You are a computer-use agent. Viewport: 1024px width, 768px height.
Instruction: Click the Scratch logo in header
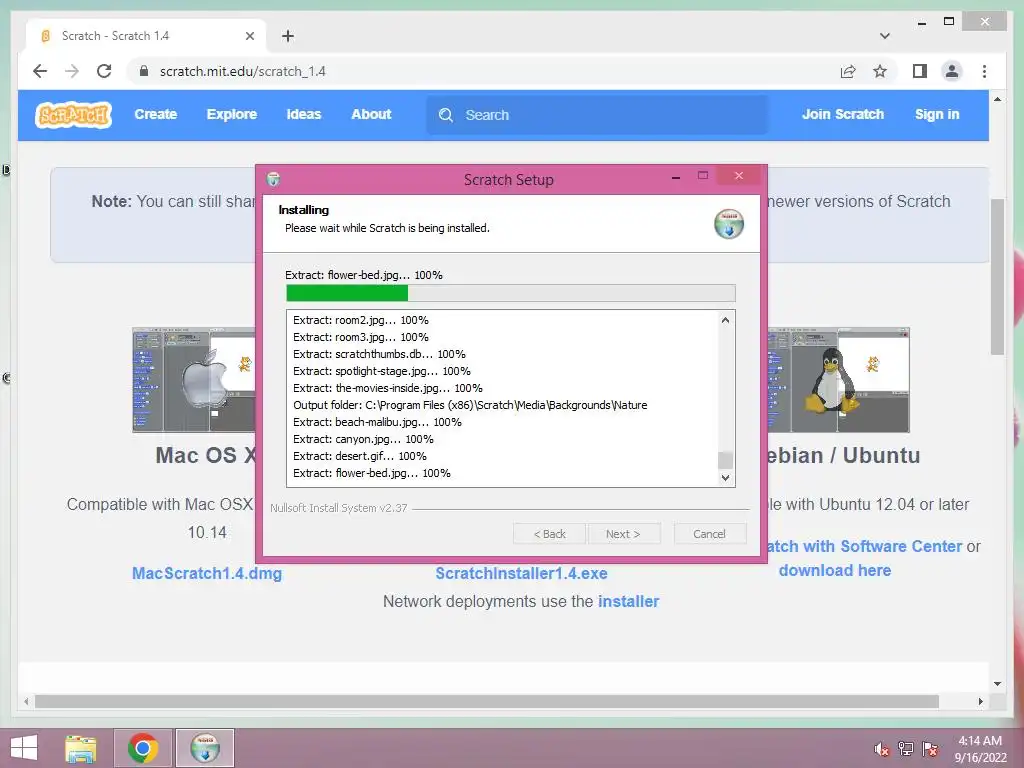[73, 115]
